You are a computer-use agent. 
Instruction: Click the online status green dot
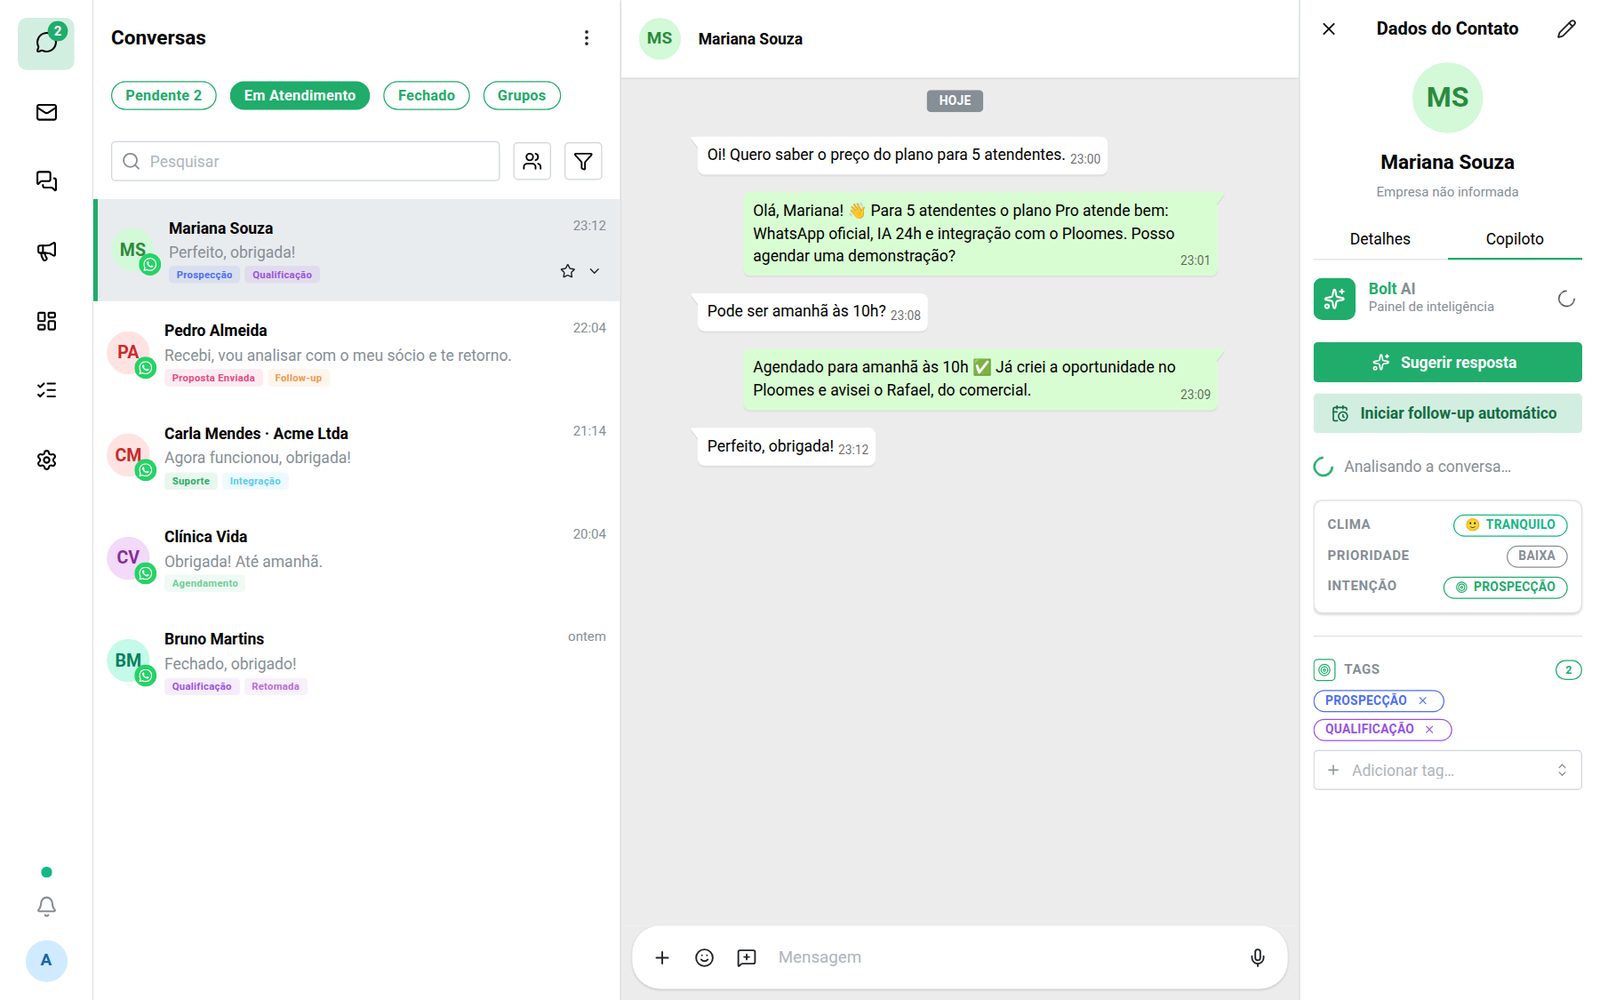[46, 872]
